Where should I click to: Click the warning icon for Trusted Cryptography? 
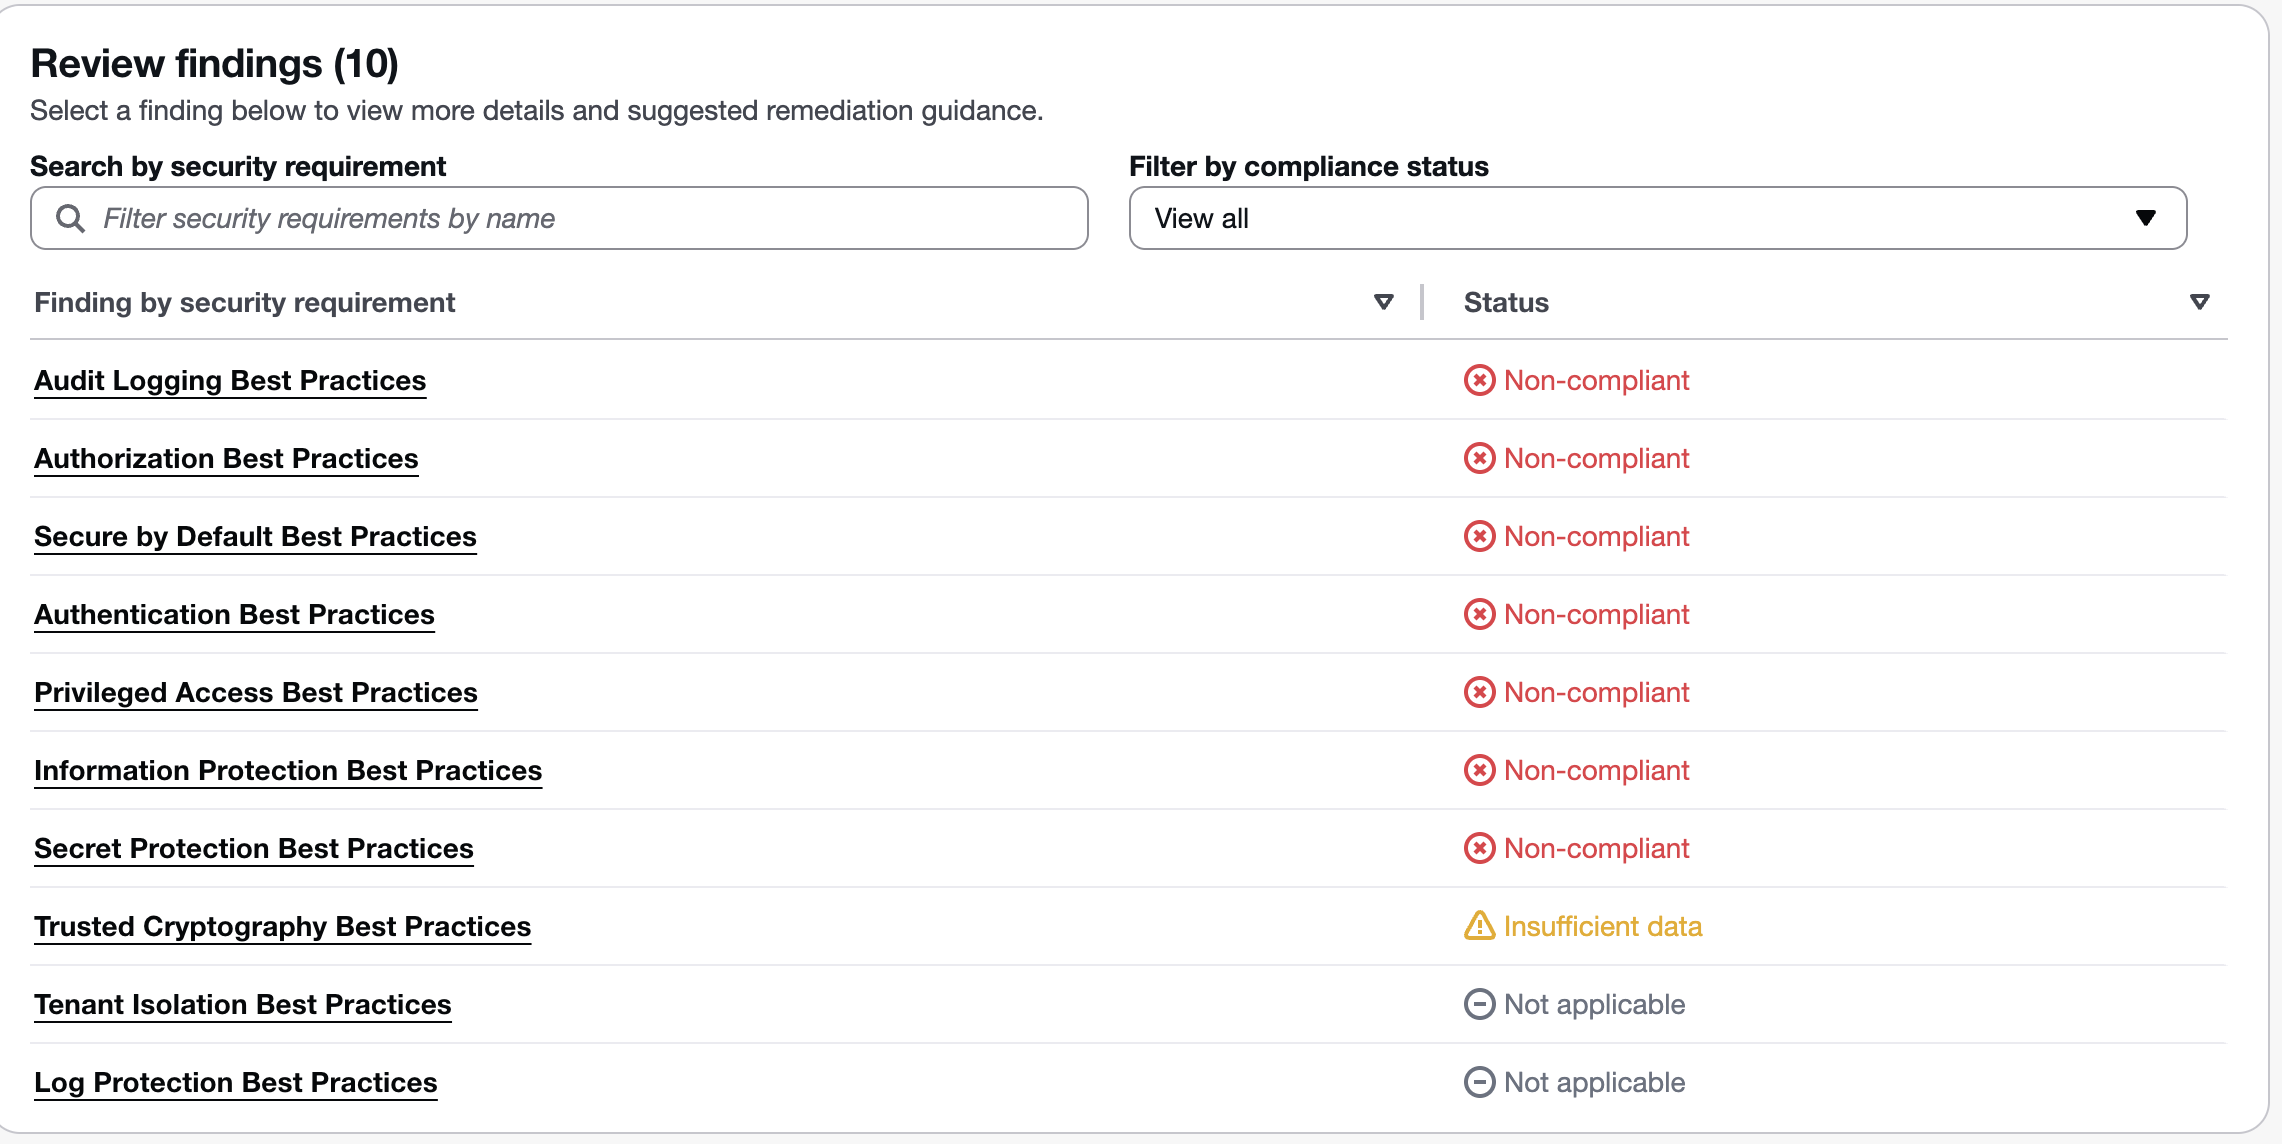tap(1479, 926)
